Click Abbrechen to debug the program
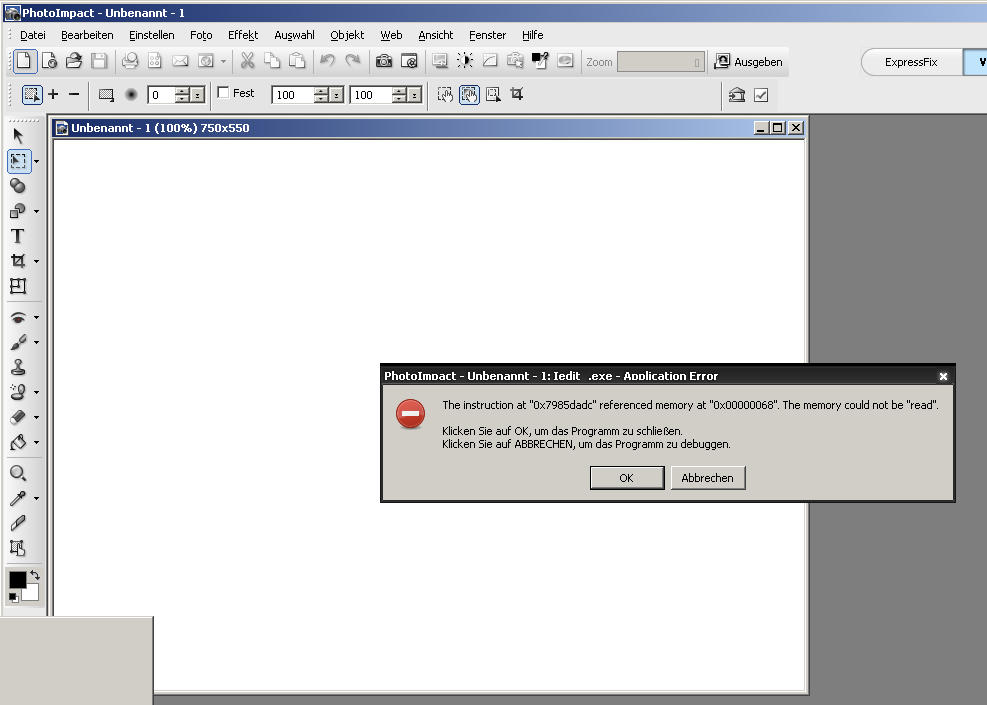The width and height of the screenshot is (987, 705). pos(707,478)
